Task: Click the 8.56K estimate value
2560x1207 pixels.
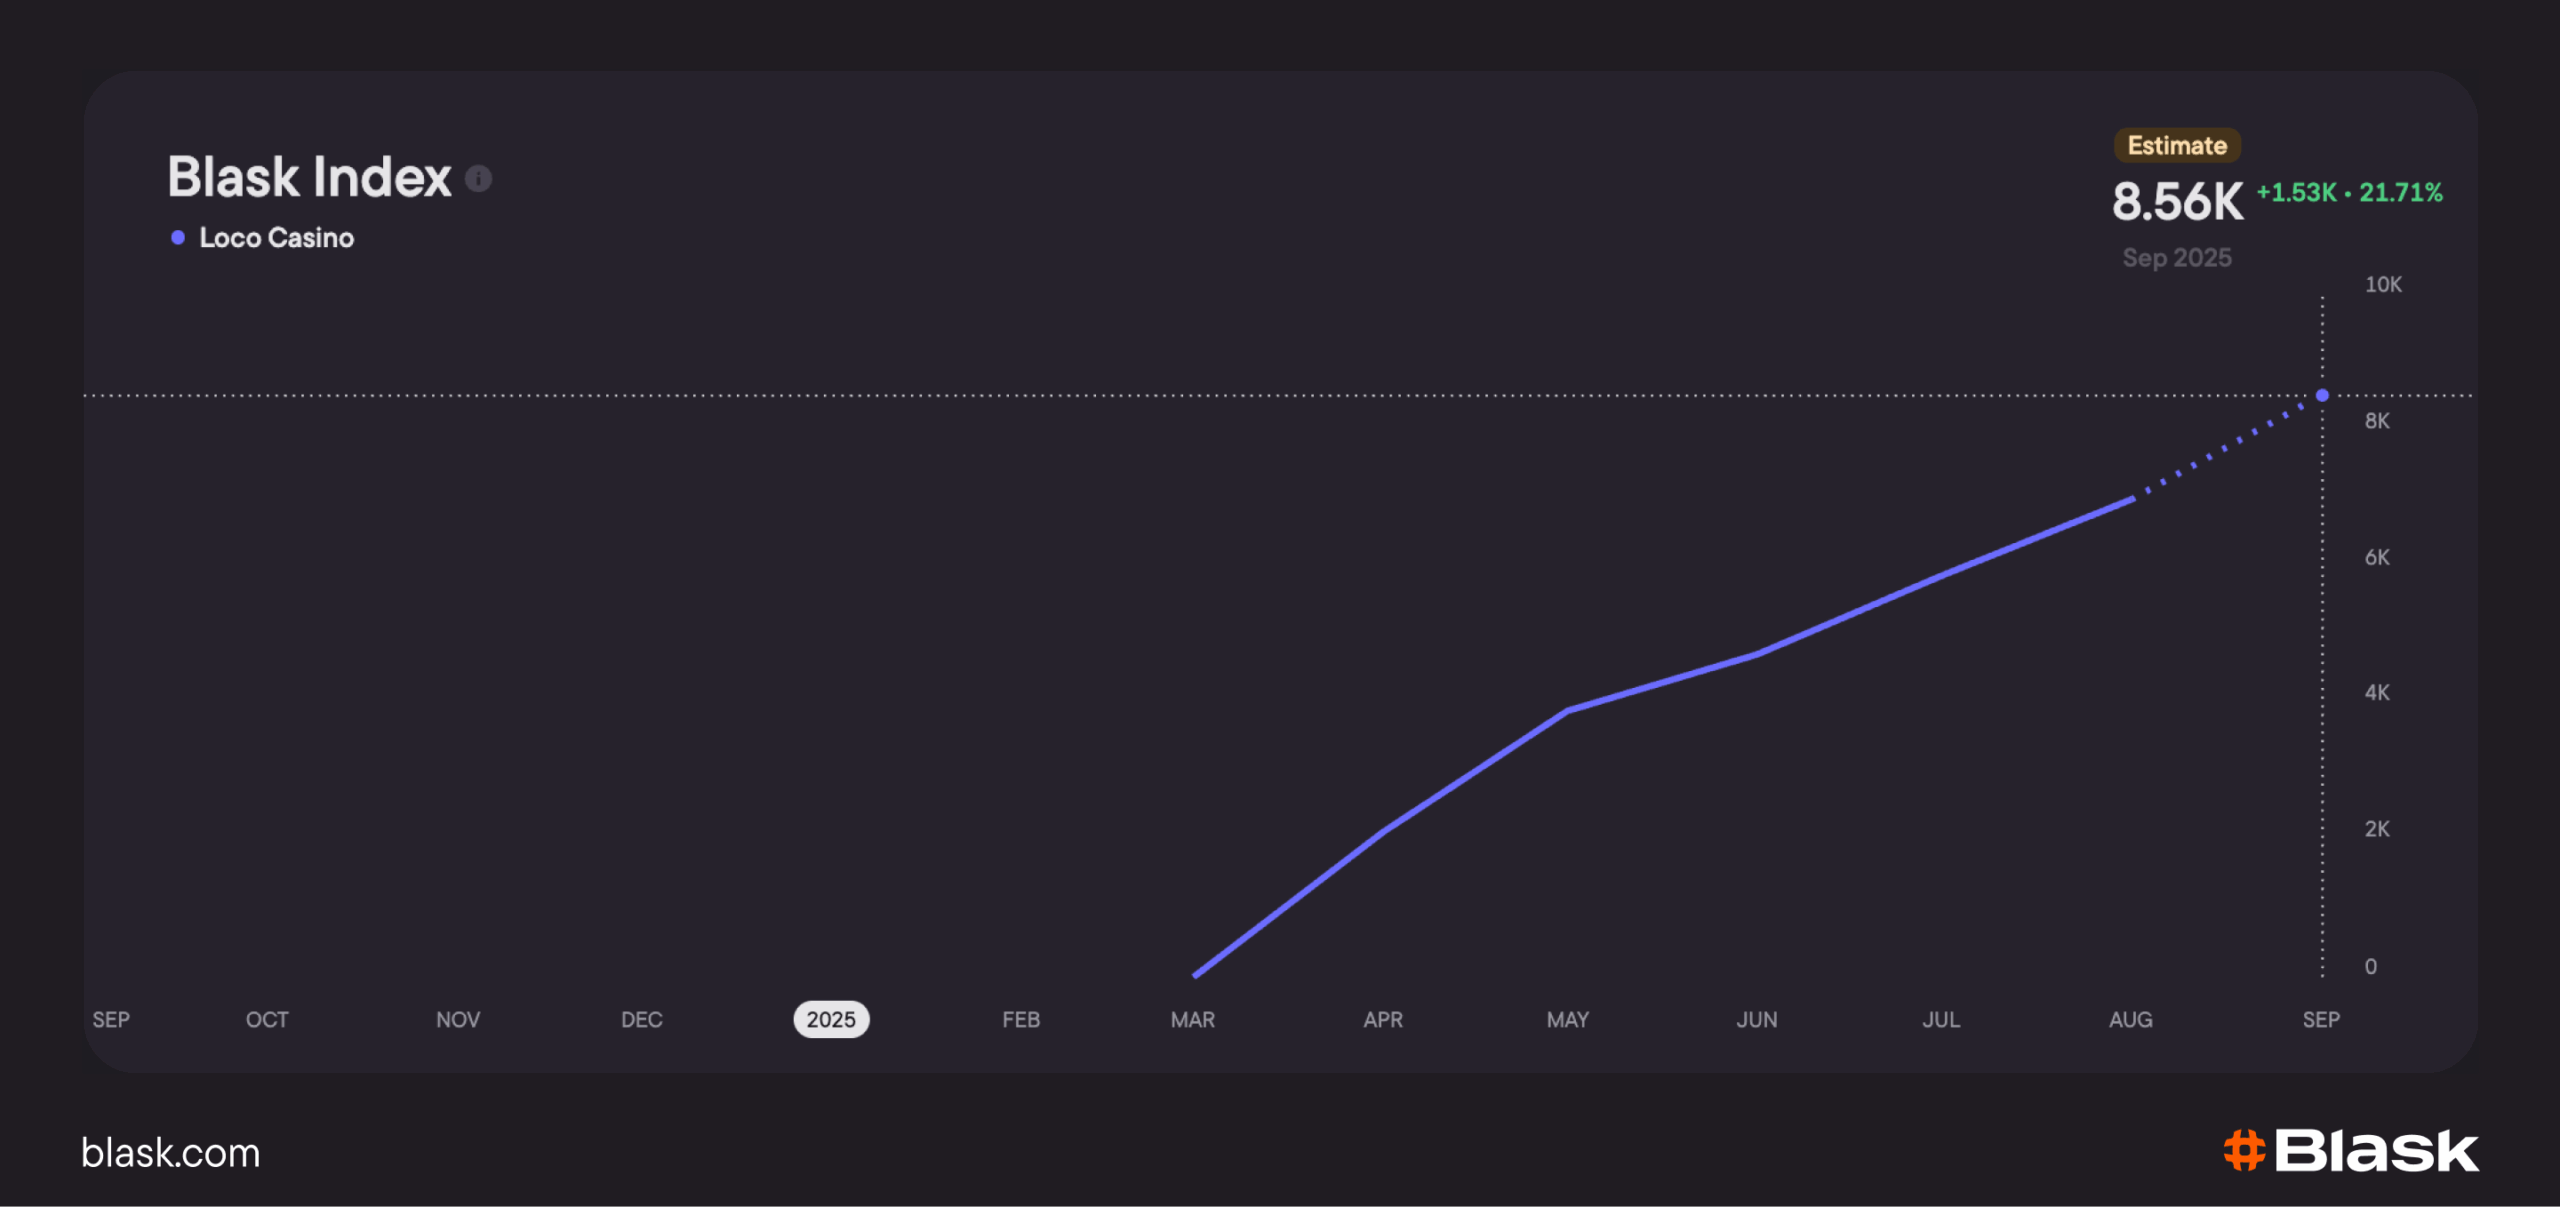Action: [x=2177, y=202]
